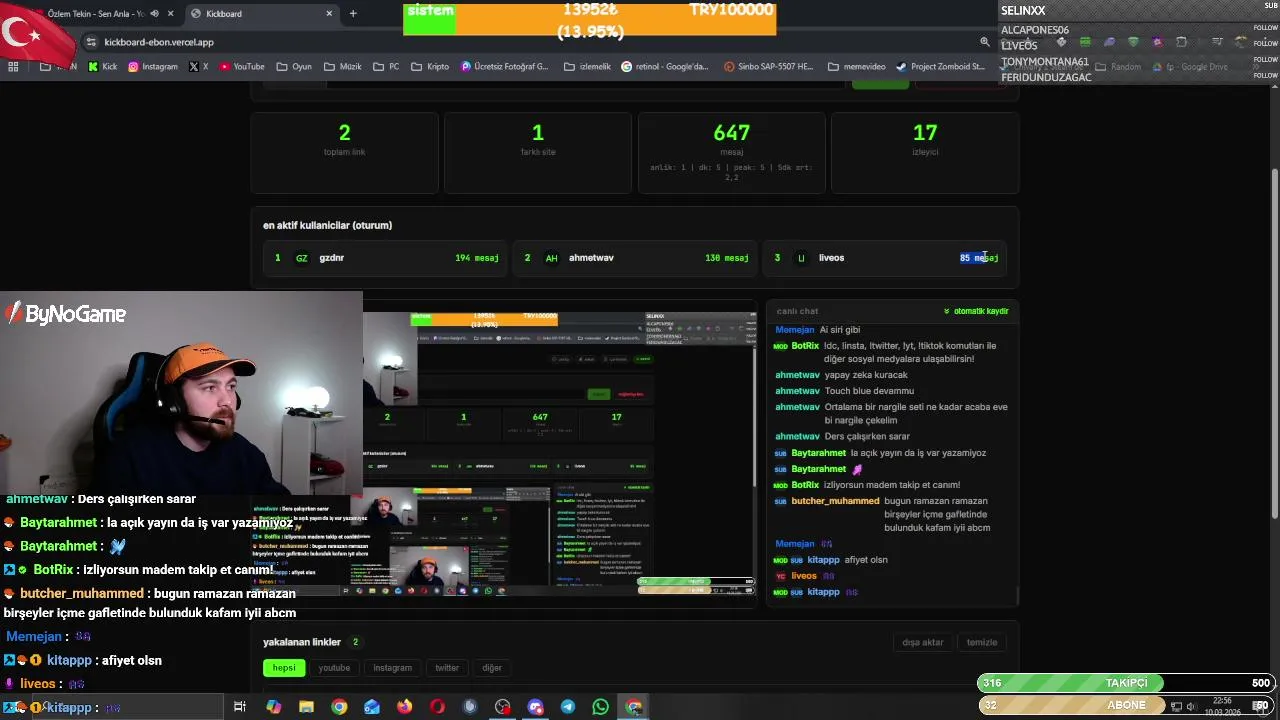The image size is (1280, 720).
Task: Select the diğer link filter
Action: tap(492, 668)
